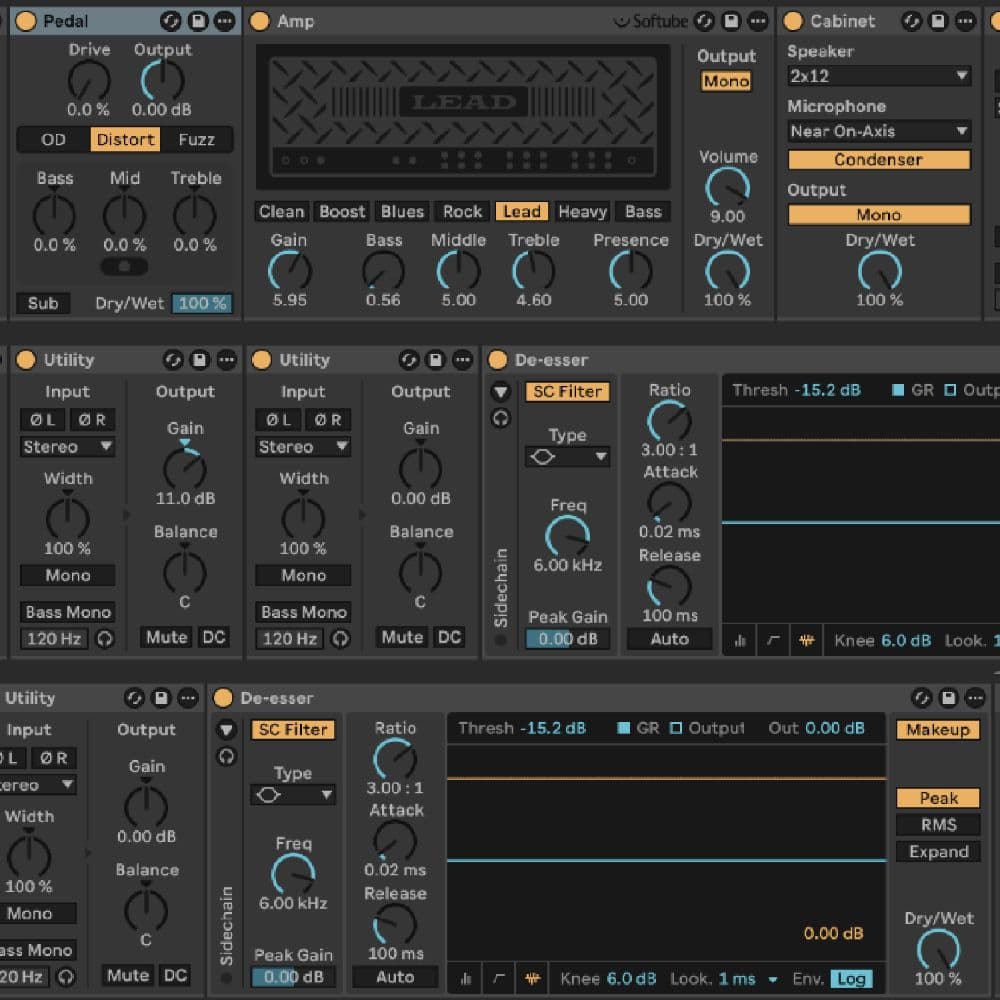Click activity view icon in upper De-esser
The width and height of the screenshot is (1000, 1000).
pyautogui.click(x=807, y=640)
